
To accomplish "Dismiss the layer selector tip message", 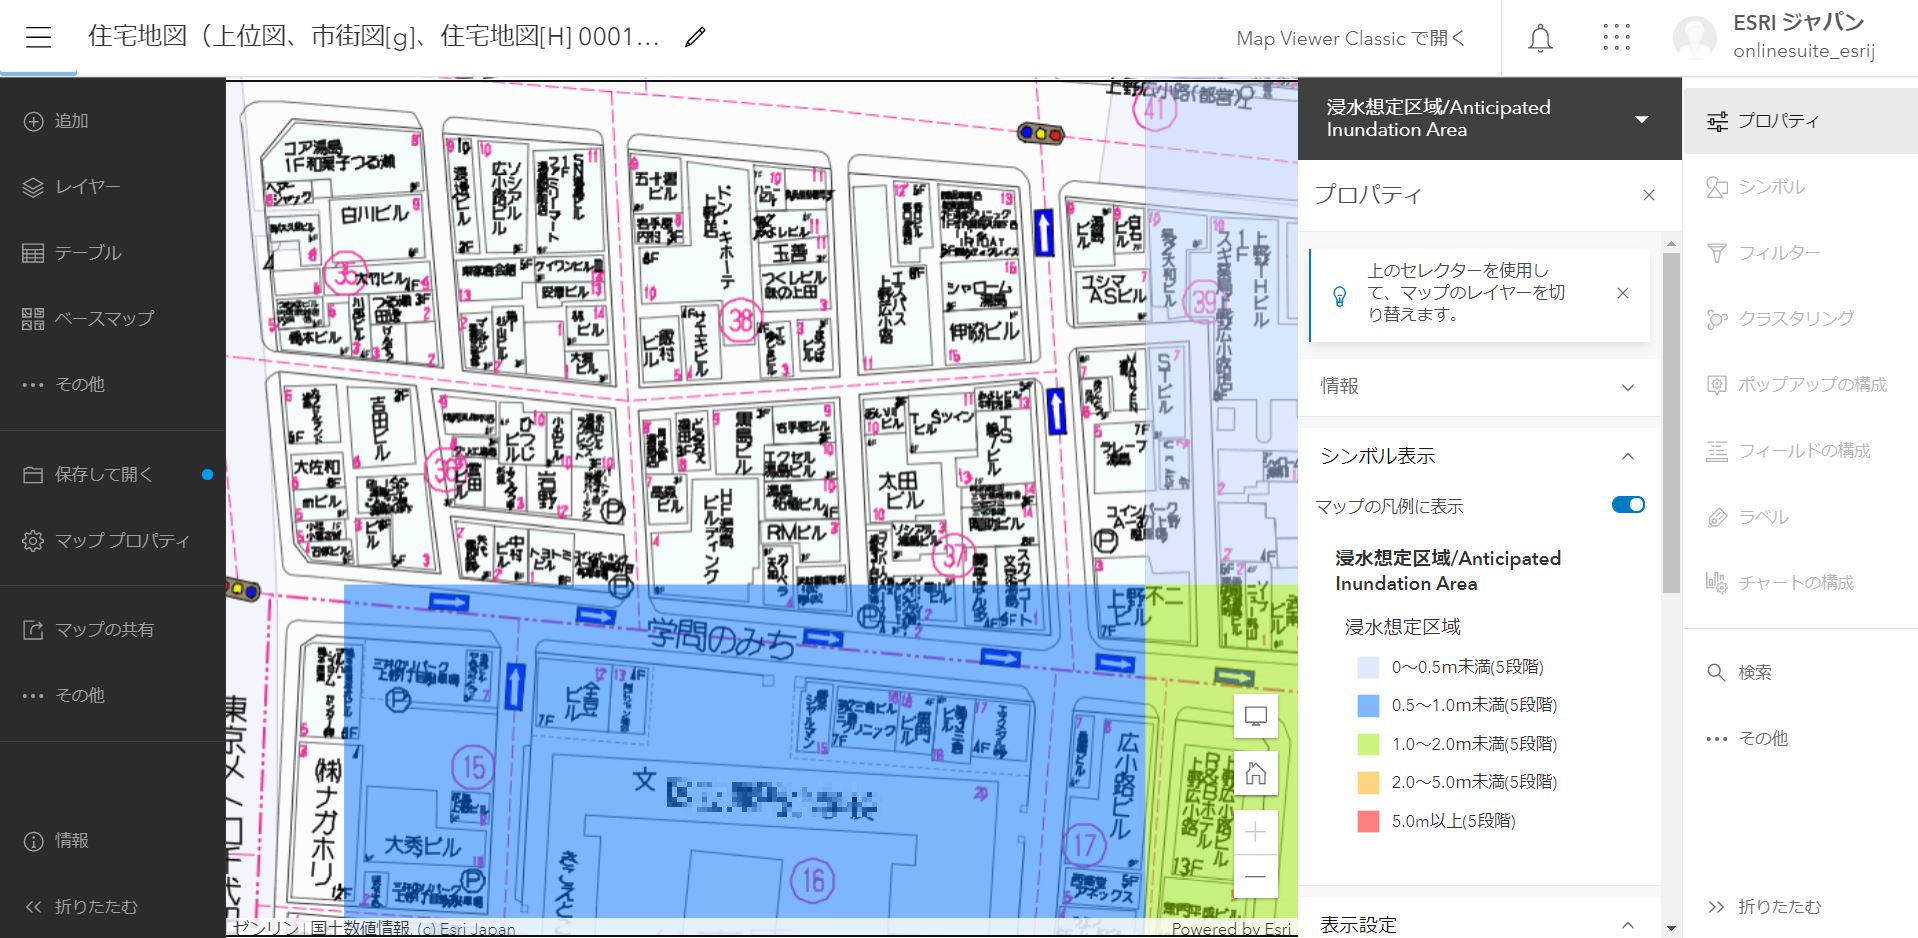I will tap(1622, 293).
